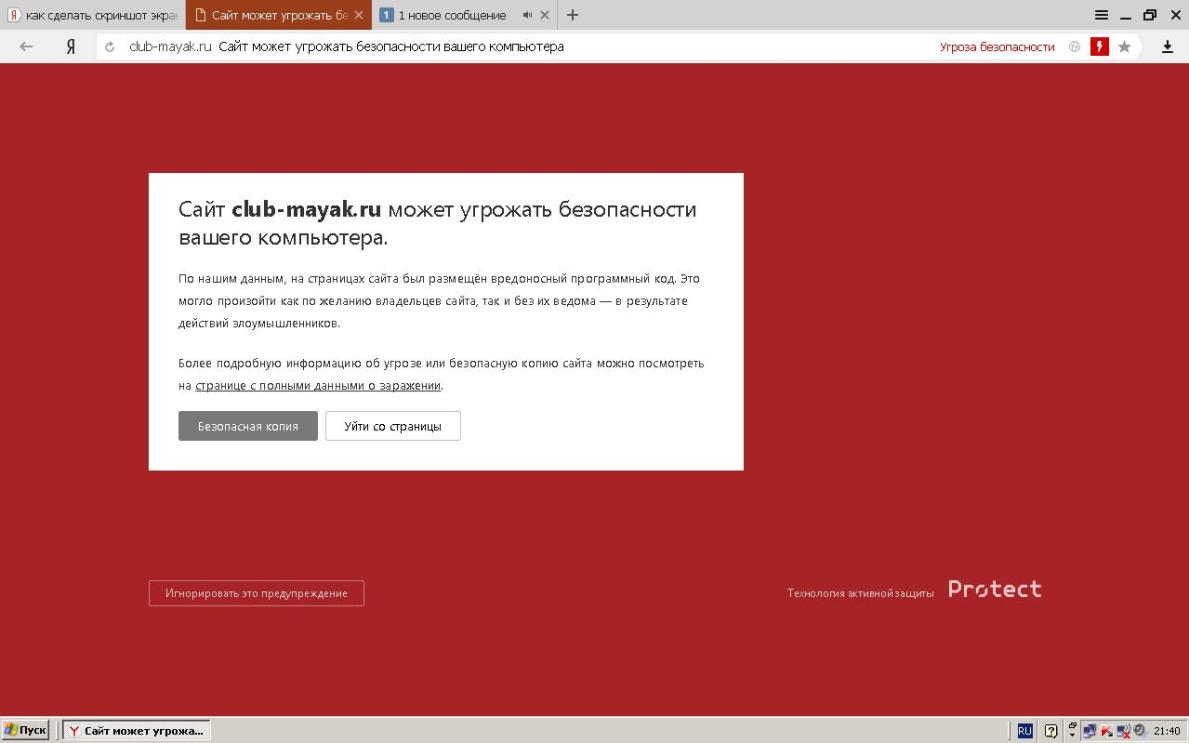Click 'Безопасная копия' button
This screenshot has height=743, width=1189.
tap(248, 426)
